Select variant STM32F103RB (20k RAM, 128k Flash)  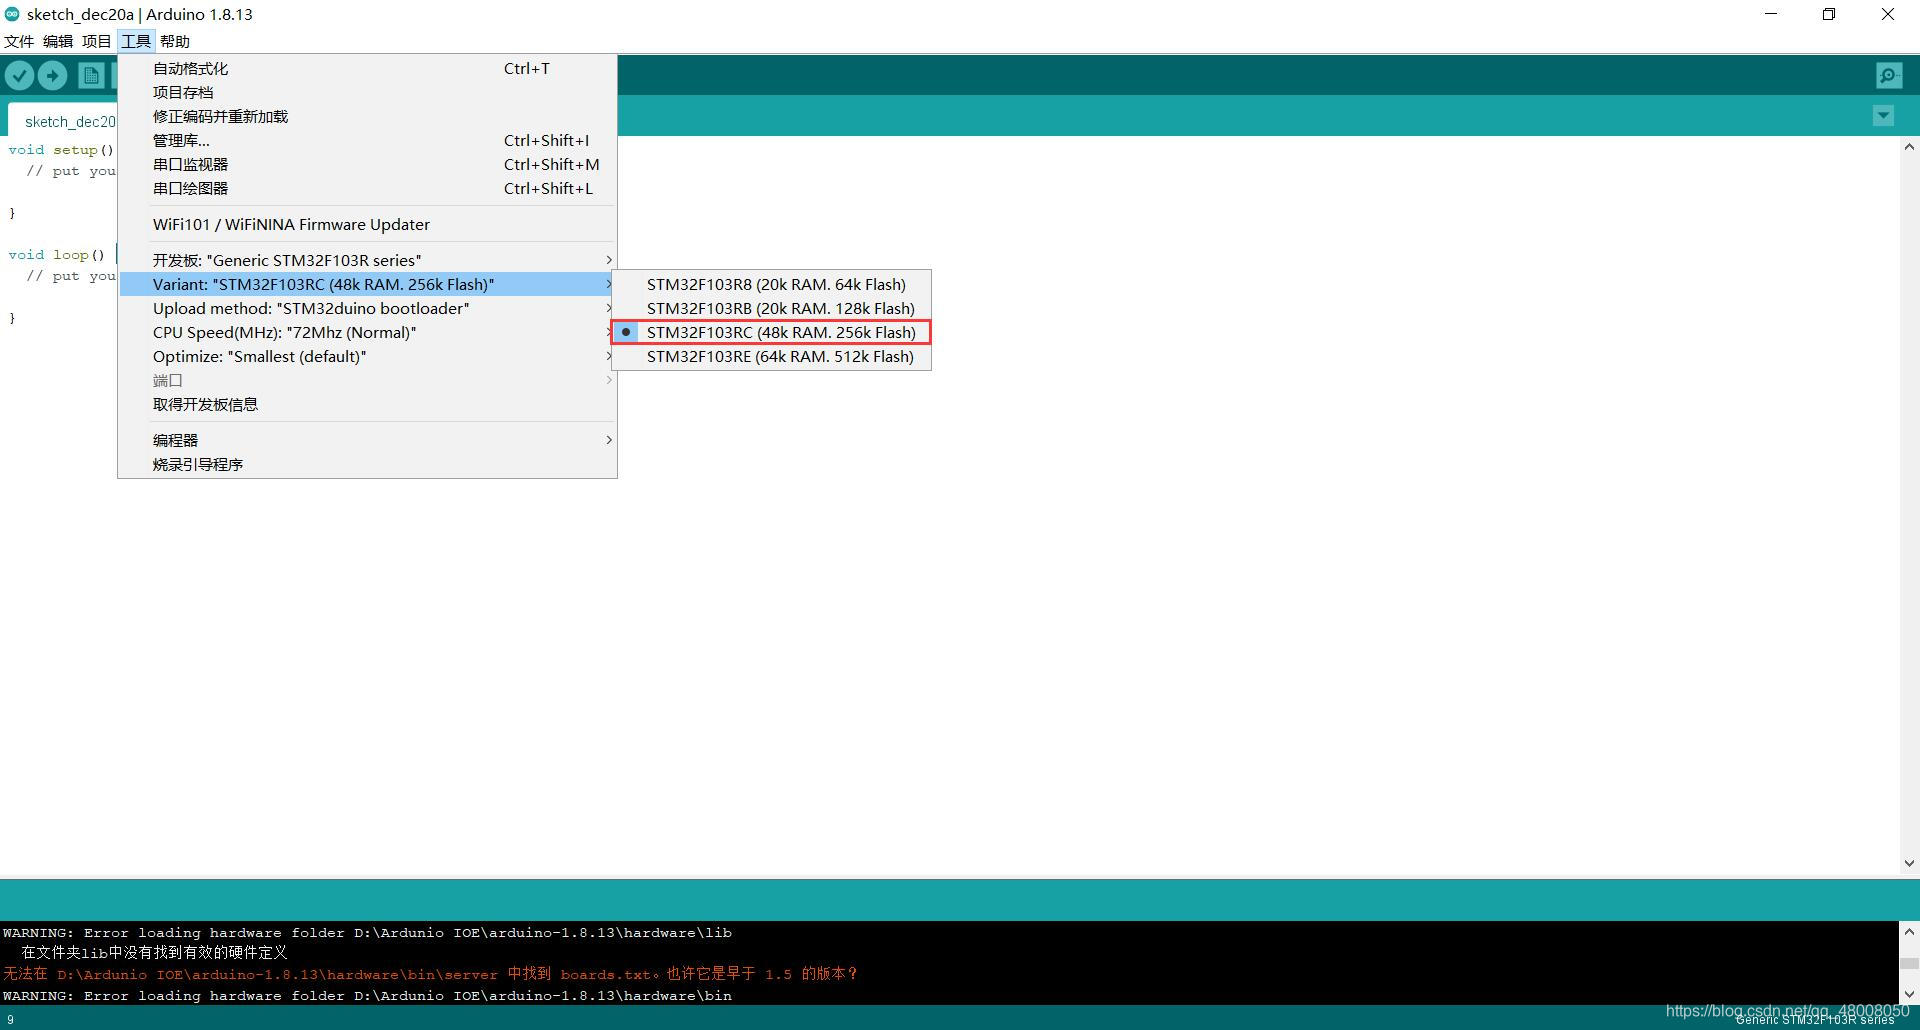[x=771, y=308]
